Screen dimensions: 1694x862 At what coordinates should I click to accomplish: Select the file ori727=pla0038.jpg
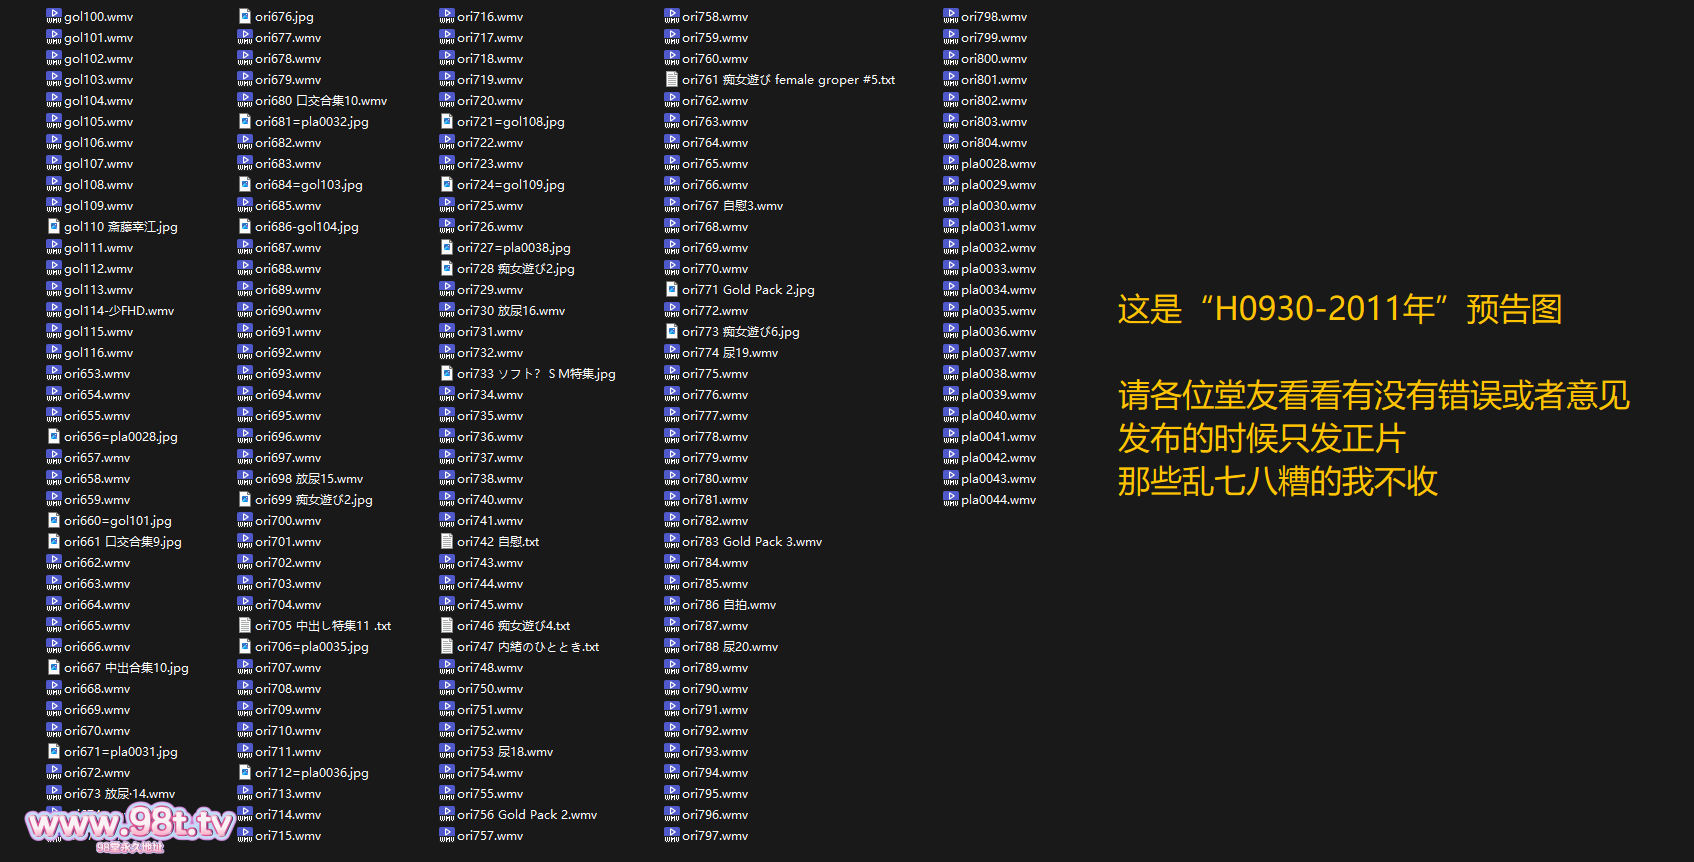coord(513,248)
